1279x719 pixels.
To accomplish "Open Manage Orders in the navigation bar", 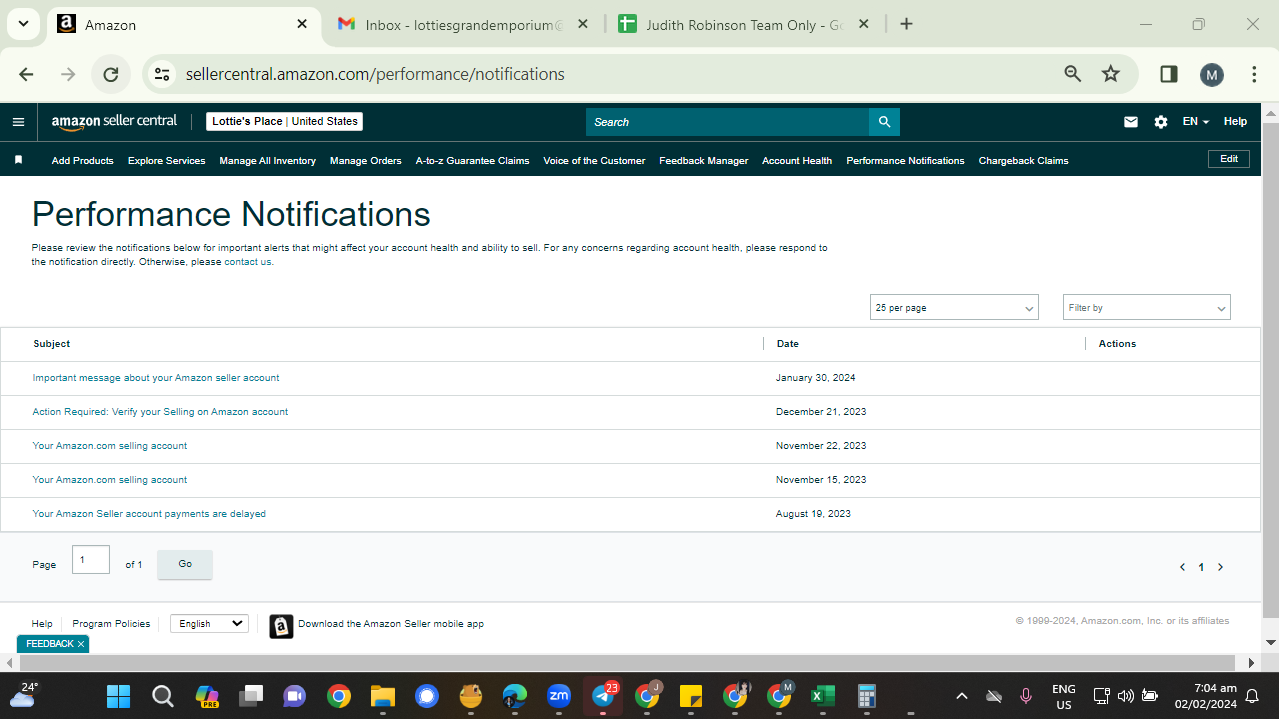I will (365, 160).
